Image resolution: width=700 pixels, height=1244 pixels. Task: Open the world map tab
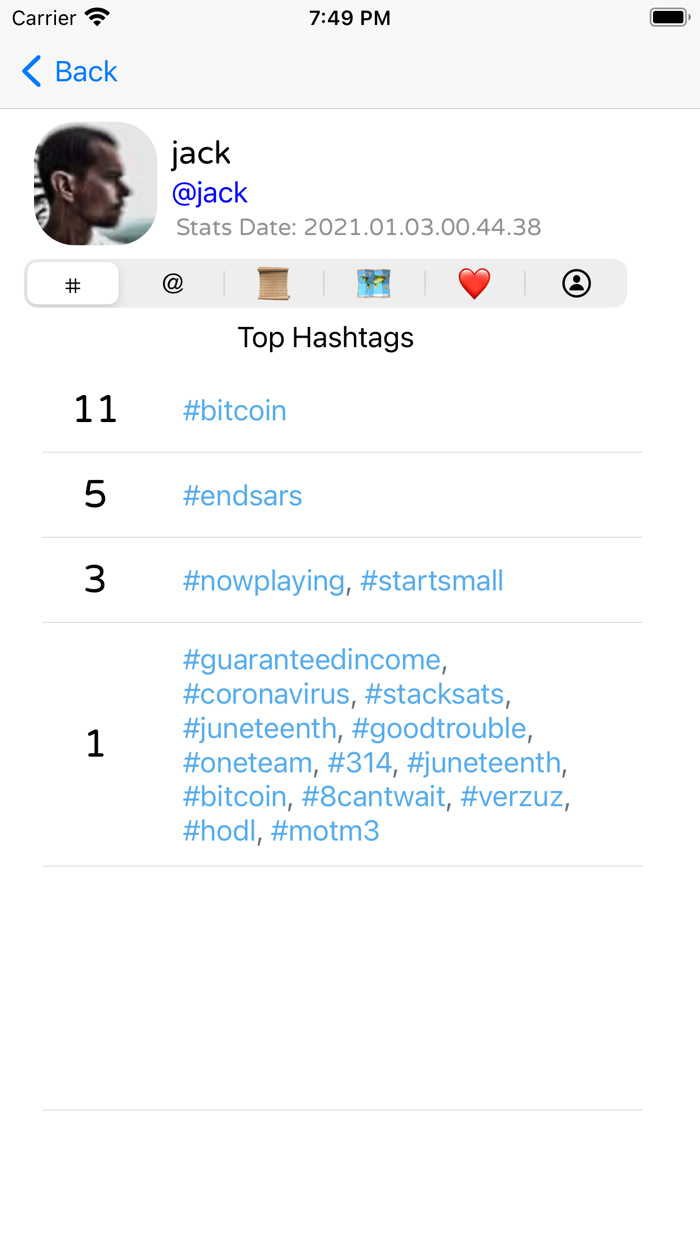374,284
